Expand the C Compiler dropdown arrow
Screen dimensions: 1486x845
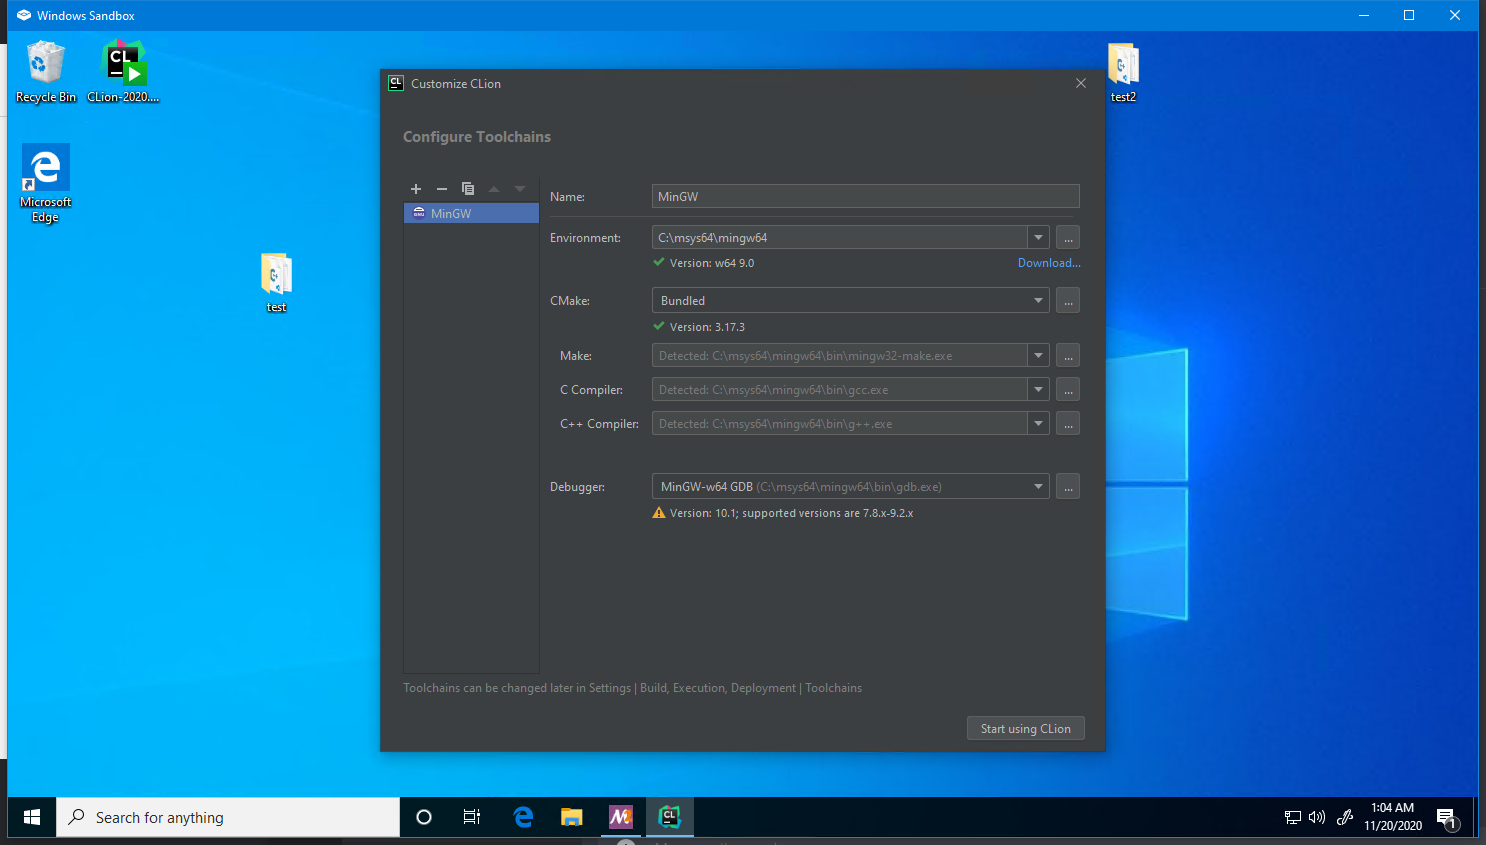click(1039, 389)
